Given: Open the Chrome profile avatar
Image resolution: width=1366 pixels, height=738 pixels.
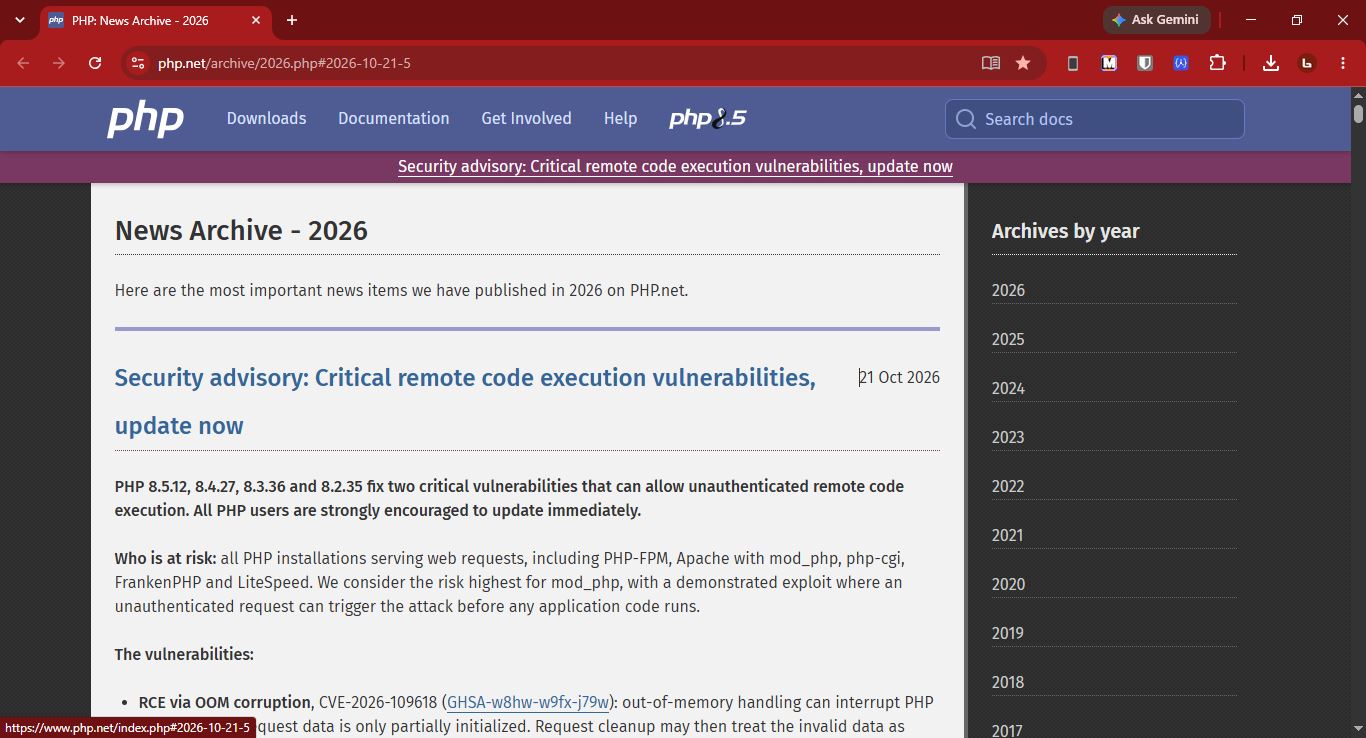Looking at the screenshot, I should [x=1306, y=63].
